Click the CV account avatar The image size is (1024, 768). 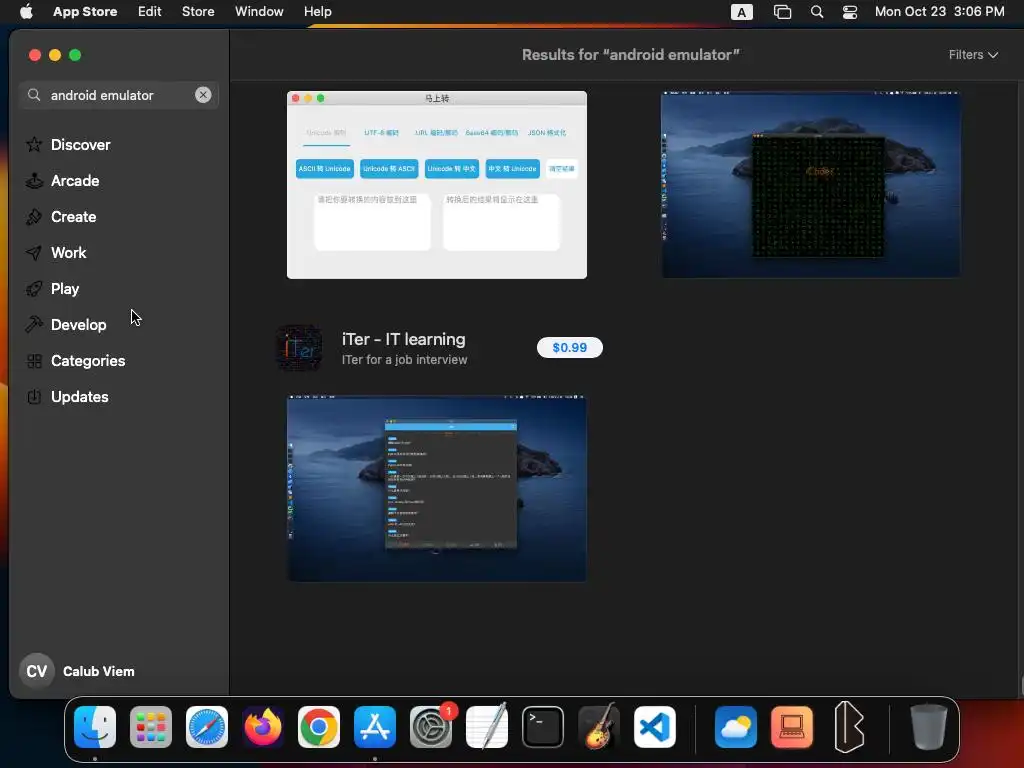[37, 671]
